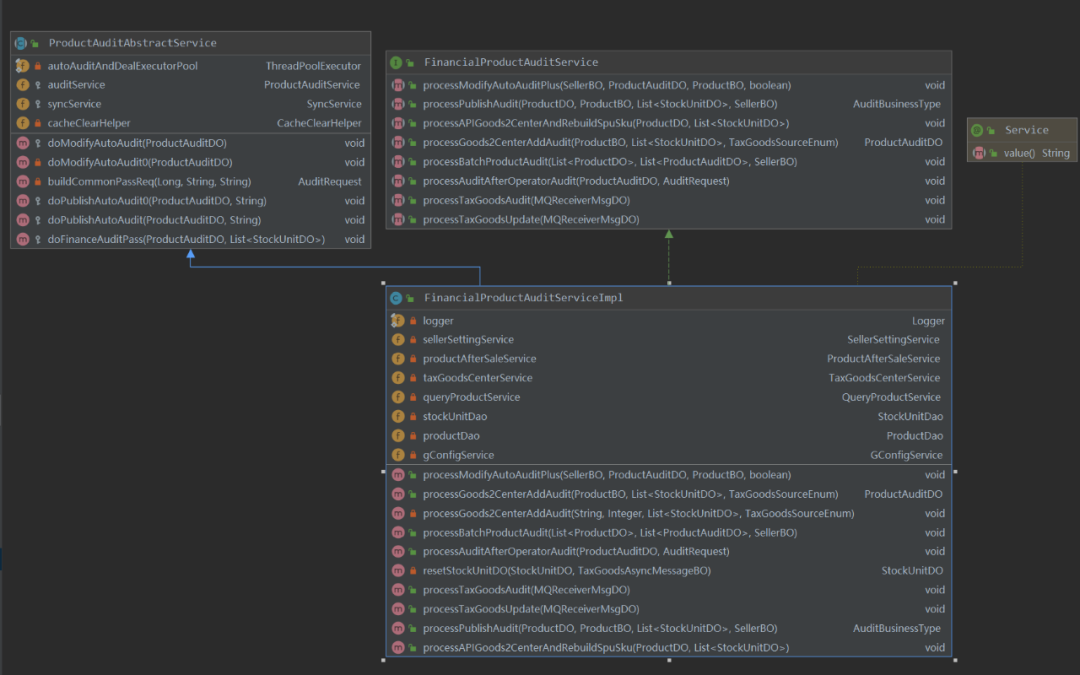Click the public icon beside processPublishAudit in FinancialProductAuditService

point(413,104)
